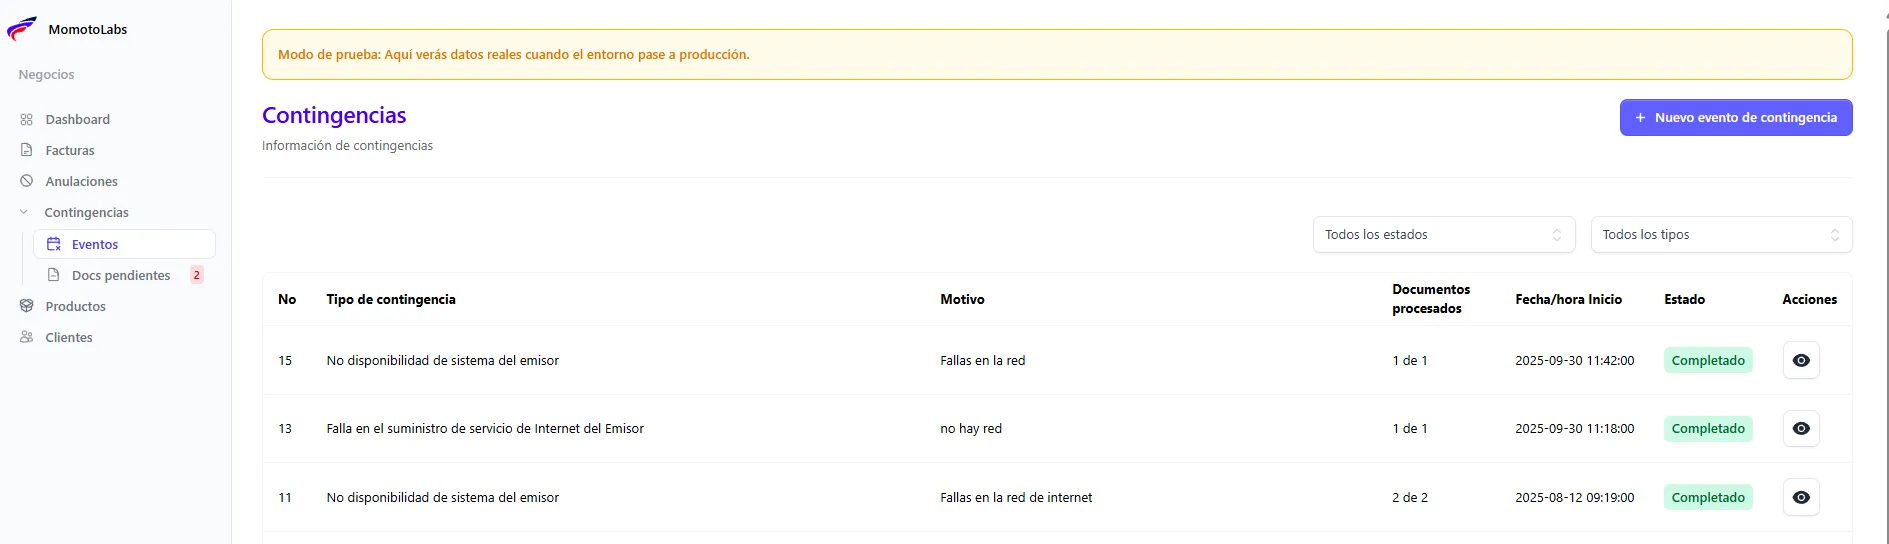Image resolution: width=1889 pixels, height=544 pixels.
Task: Click the Eventos calendar icon
Action: (54, 244)
